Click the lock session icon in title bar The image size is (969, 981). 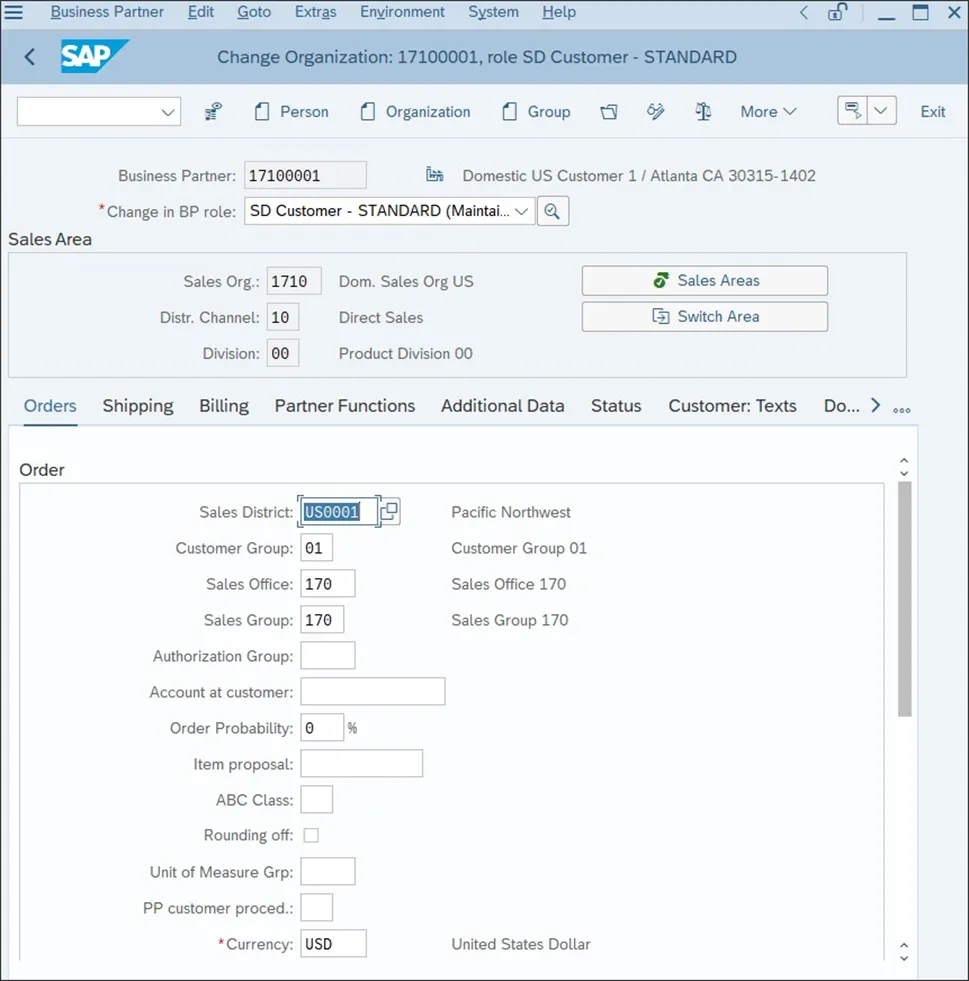coord(837,12)
